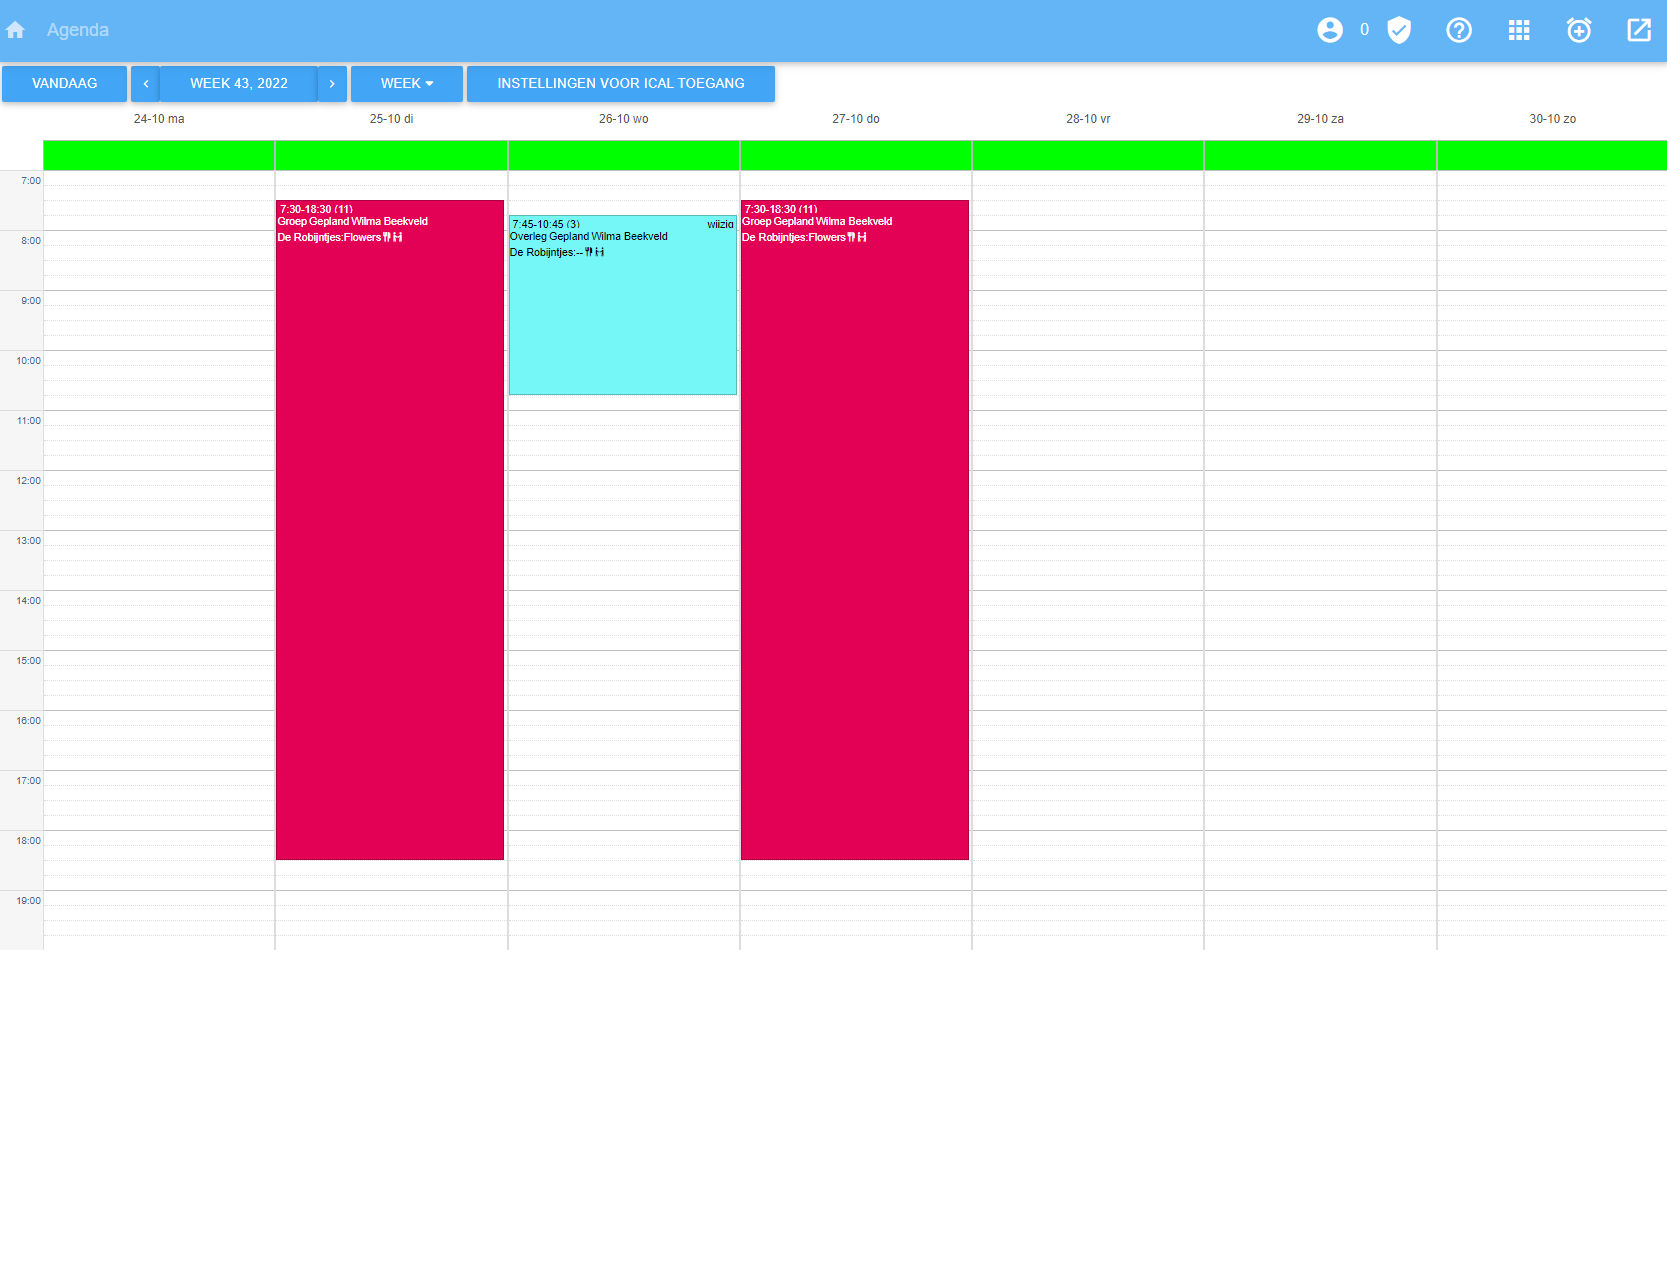Click green all-day bar for Saturday 29-10
Image resolution: width=1667 pixels, height=1283 pixels.
pyautogui.click(x=1320, y=155)
